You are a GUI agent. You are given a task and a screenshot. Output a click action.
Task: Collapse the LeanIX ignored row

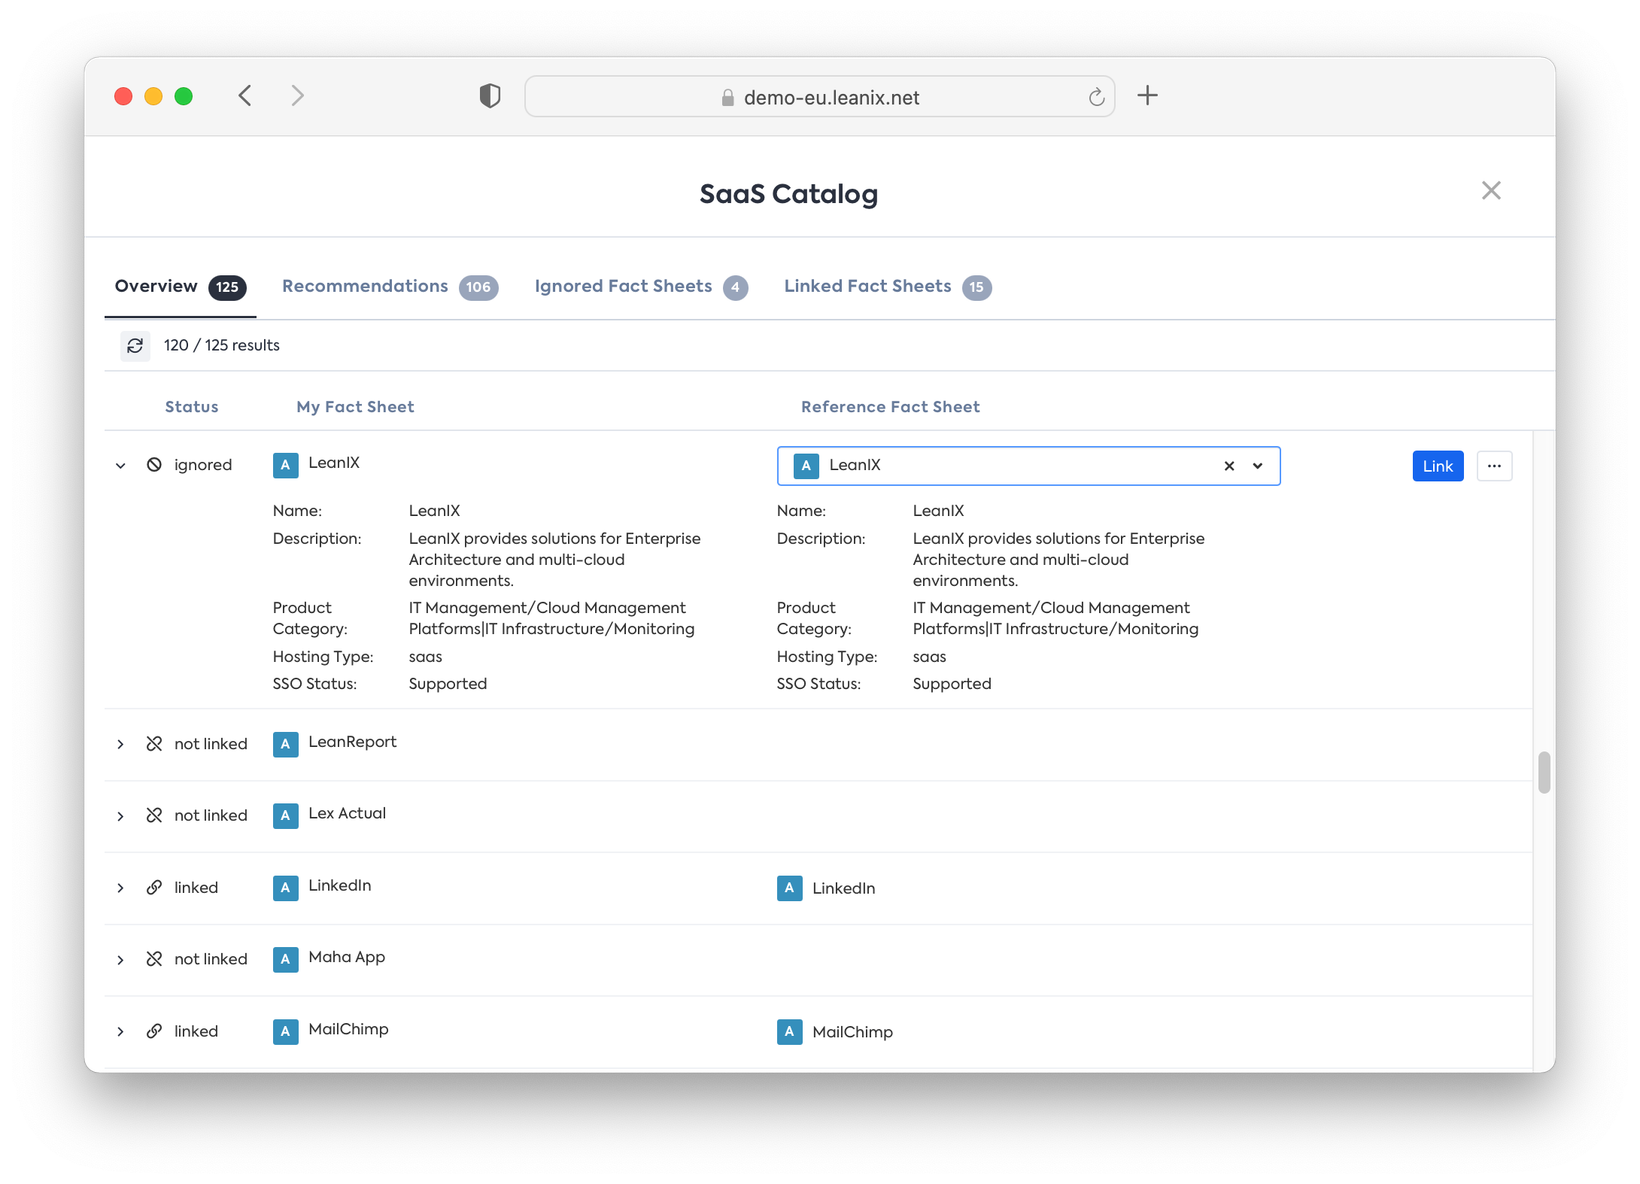click(120, 466)
